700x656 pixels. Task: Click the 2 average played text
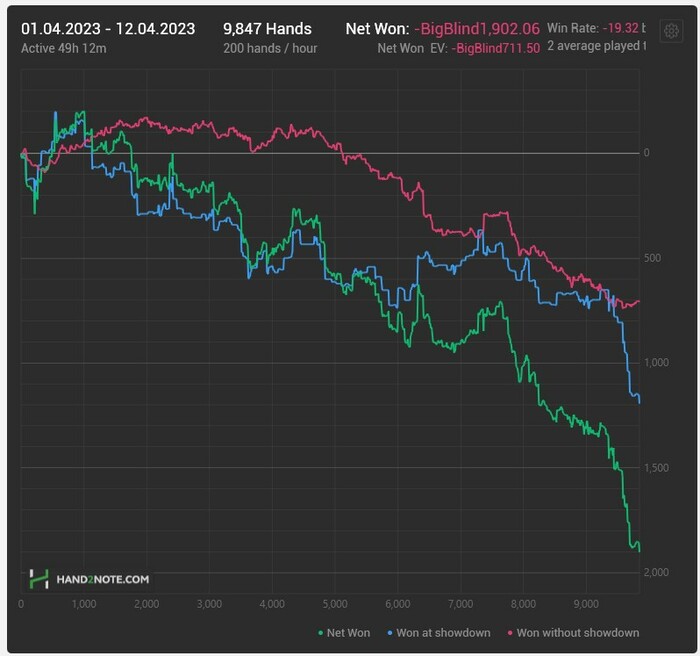pos(596,46)
